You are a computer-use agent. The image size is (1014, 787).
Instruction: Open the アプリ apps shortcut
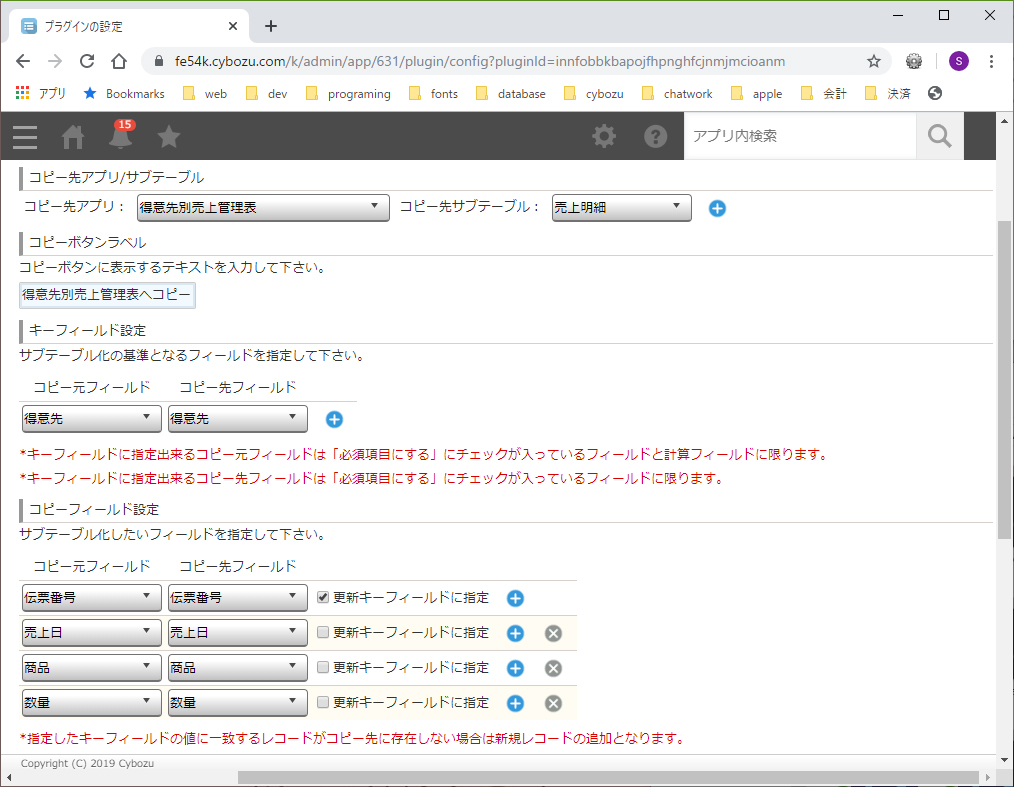click(x=40, y=94)
